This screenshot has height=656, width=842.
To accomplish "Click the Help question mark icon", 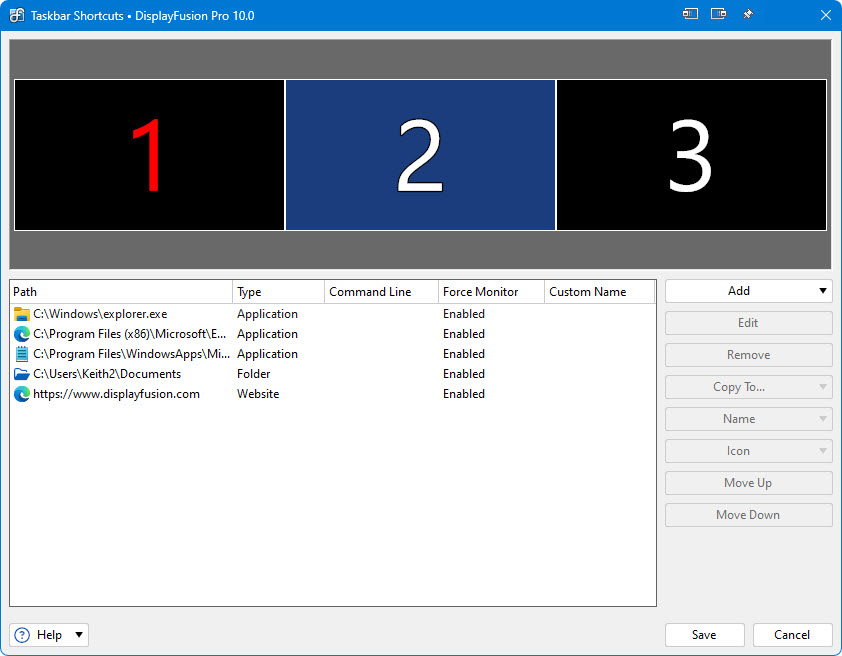I will [23, 635].
